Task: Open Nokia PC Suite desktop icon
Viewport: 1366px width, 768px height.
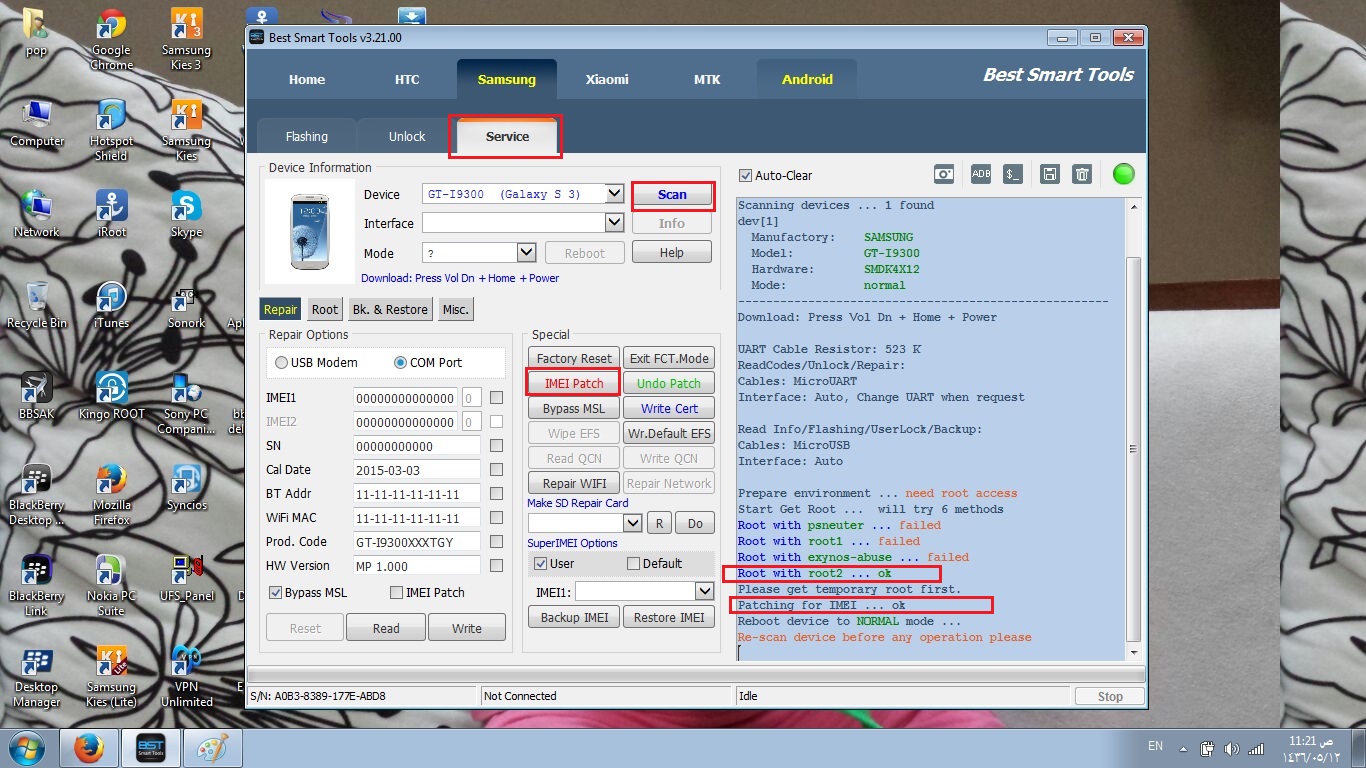Action: (x=111, y=586)
